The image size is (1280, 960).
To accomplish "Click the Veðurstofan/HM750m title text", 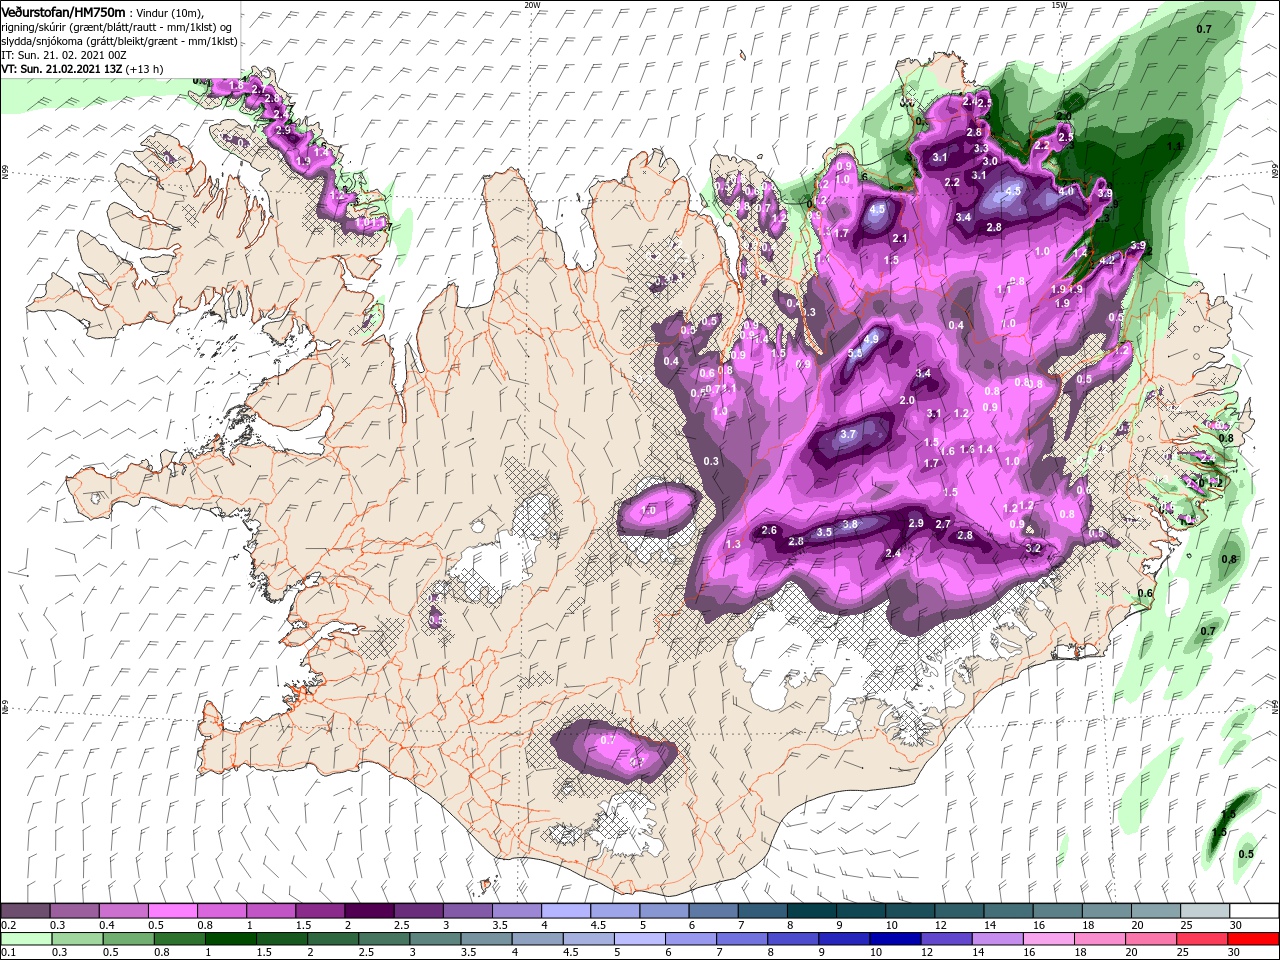I will click(x=64, y=11).
